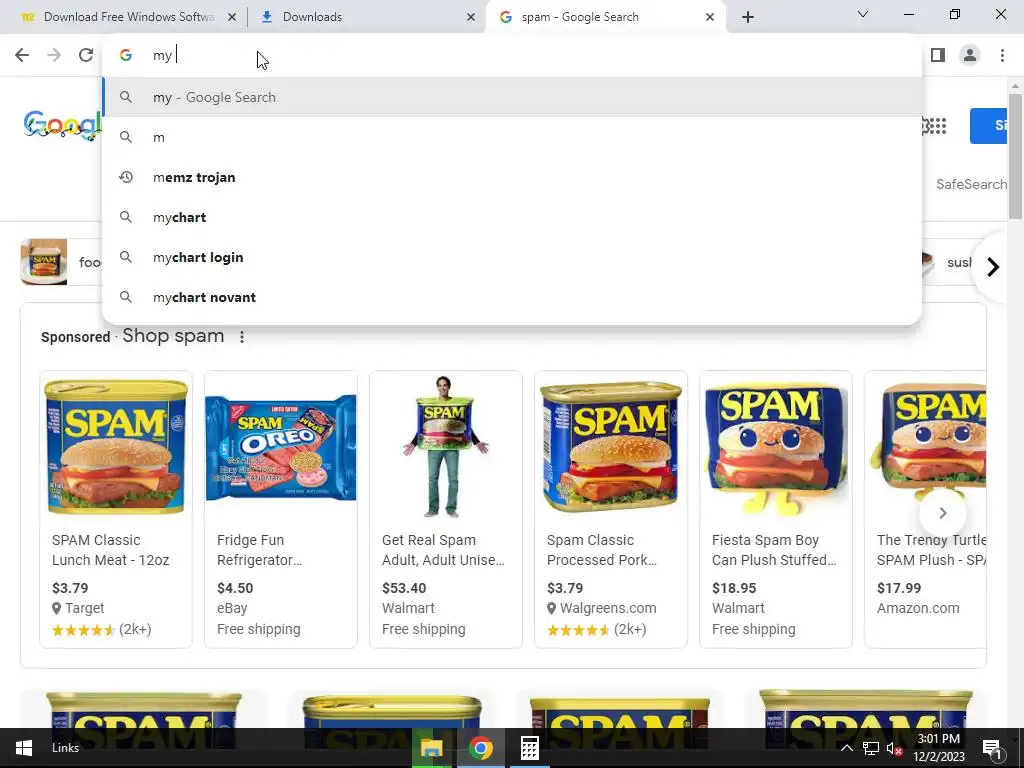
Task: Open the tab search chevron
Action: [863, 14]
